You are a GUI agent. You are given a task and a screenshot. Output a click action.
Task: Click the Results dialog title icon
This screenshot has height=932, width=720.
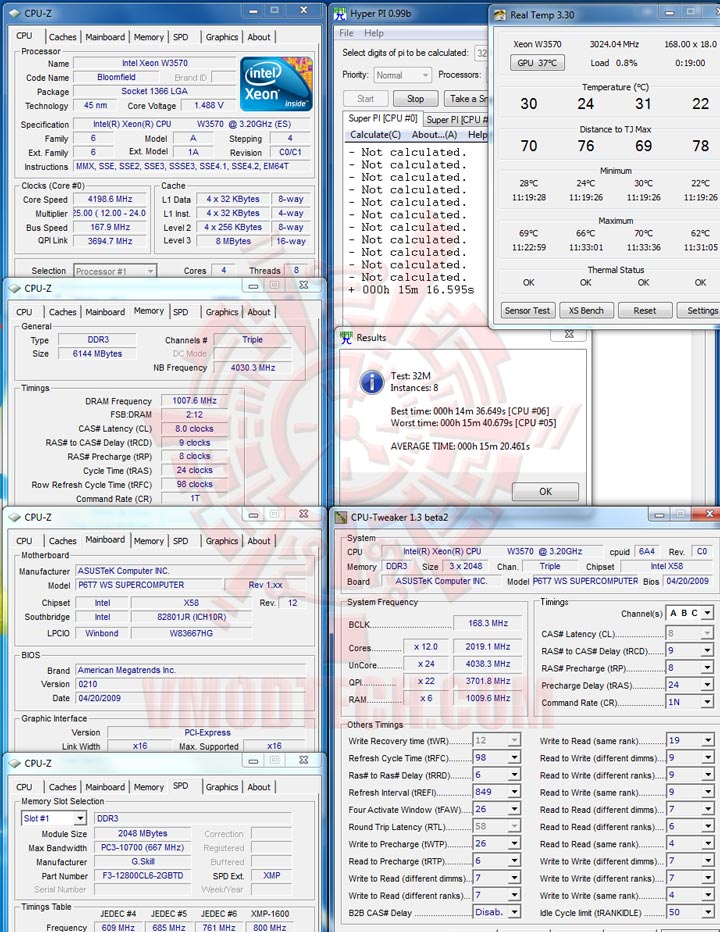click(x=345, y=338)
